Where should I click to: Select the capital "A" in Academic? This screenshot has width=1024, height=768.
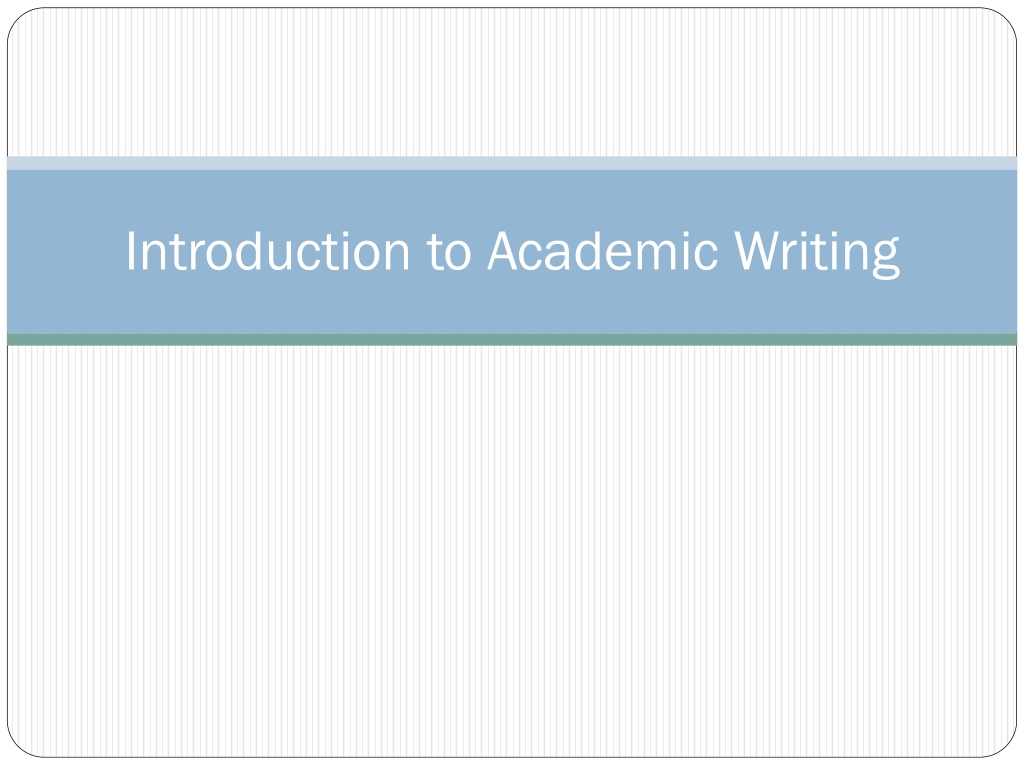(504, 251)
